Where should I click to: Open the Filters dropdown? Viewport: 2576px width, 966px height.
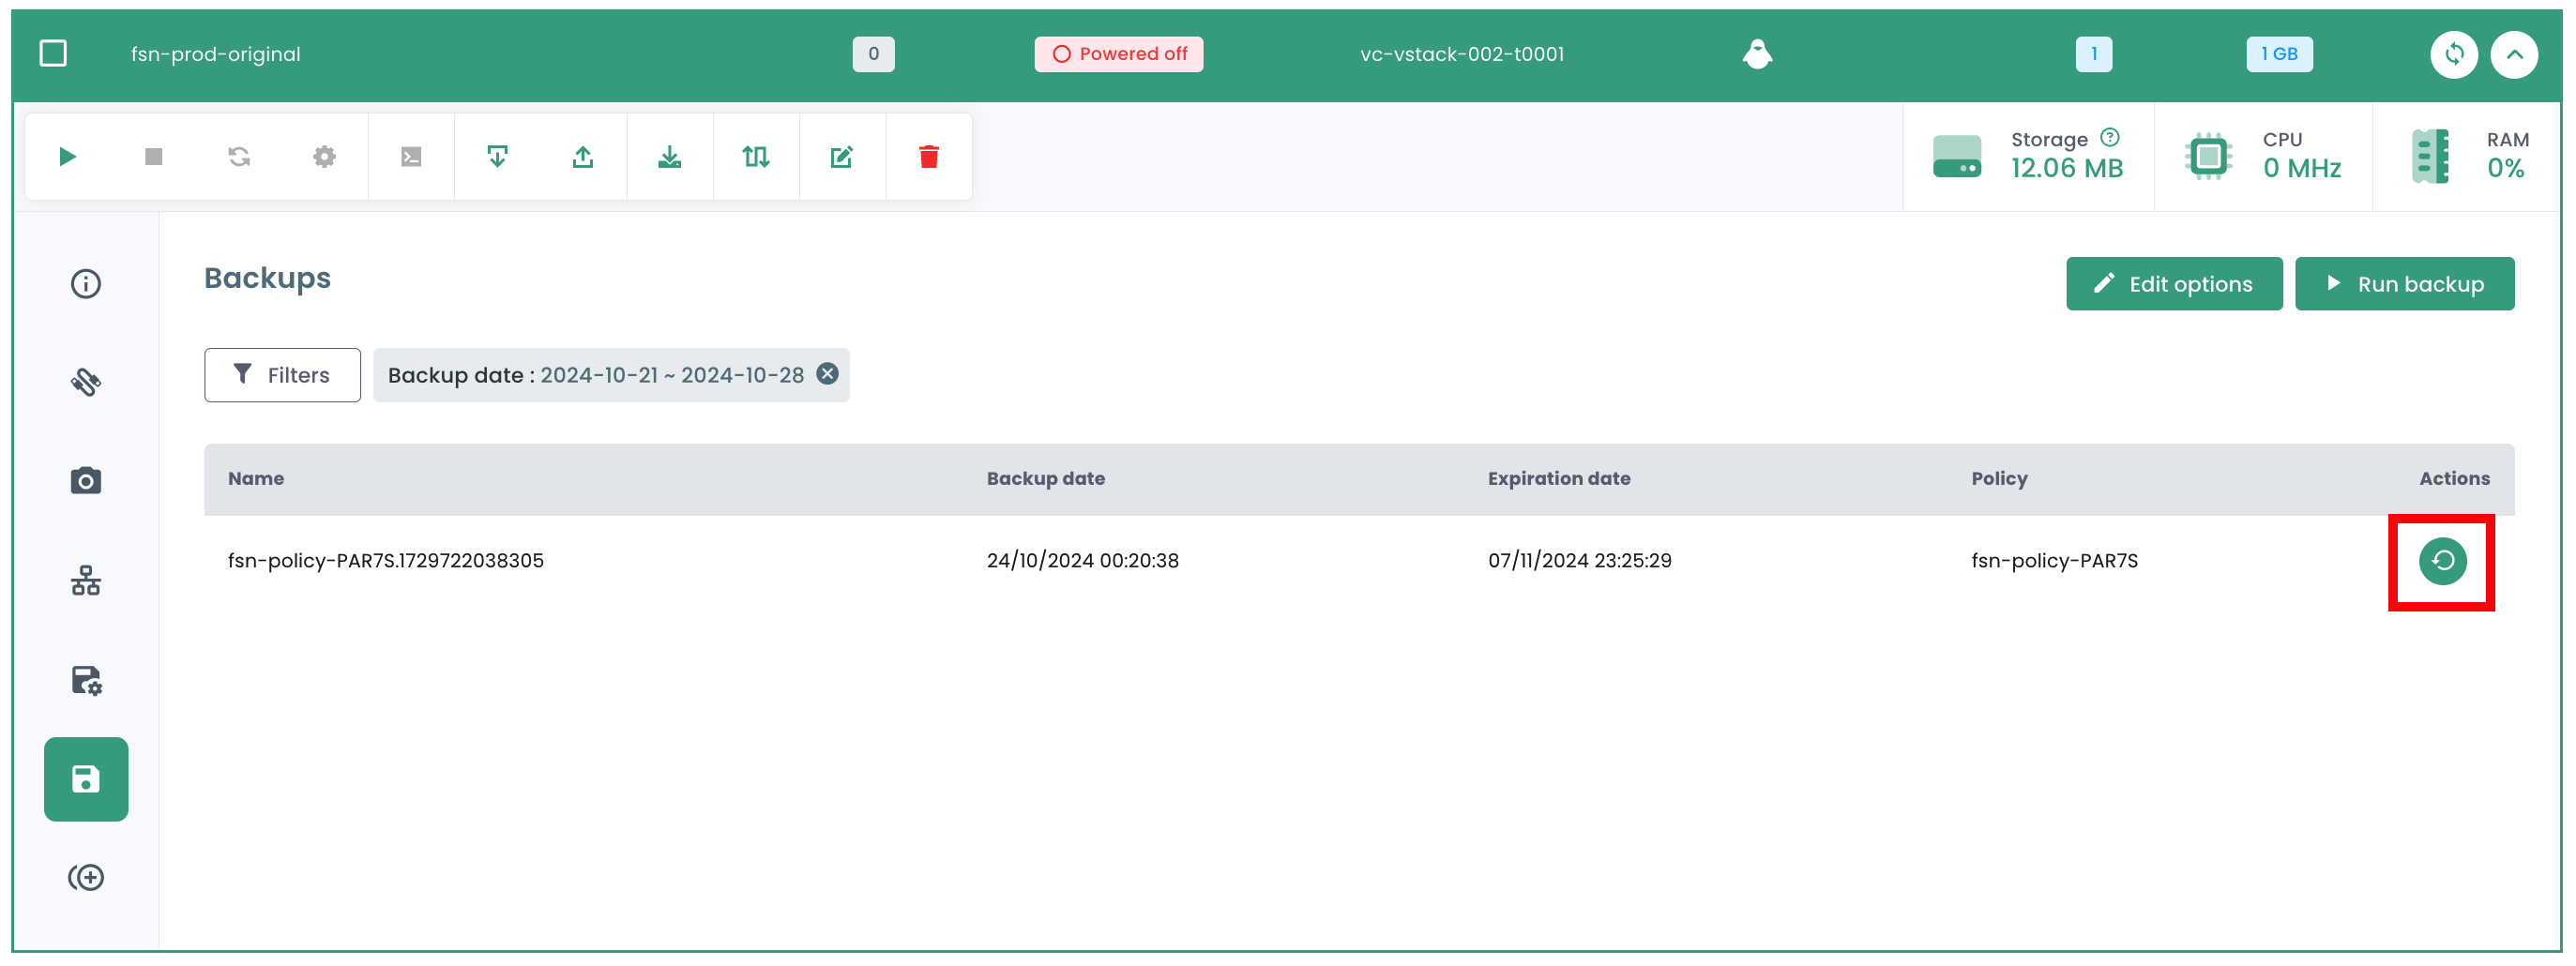(282, 375)
